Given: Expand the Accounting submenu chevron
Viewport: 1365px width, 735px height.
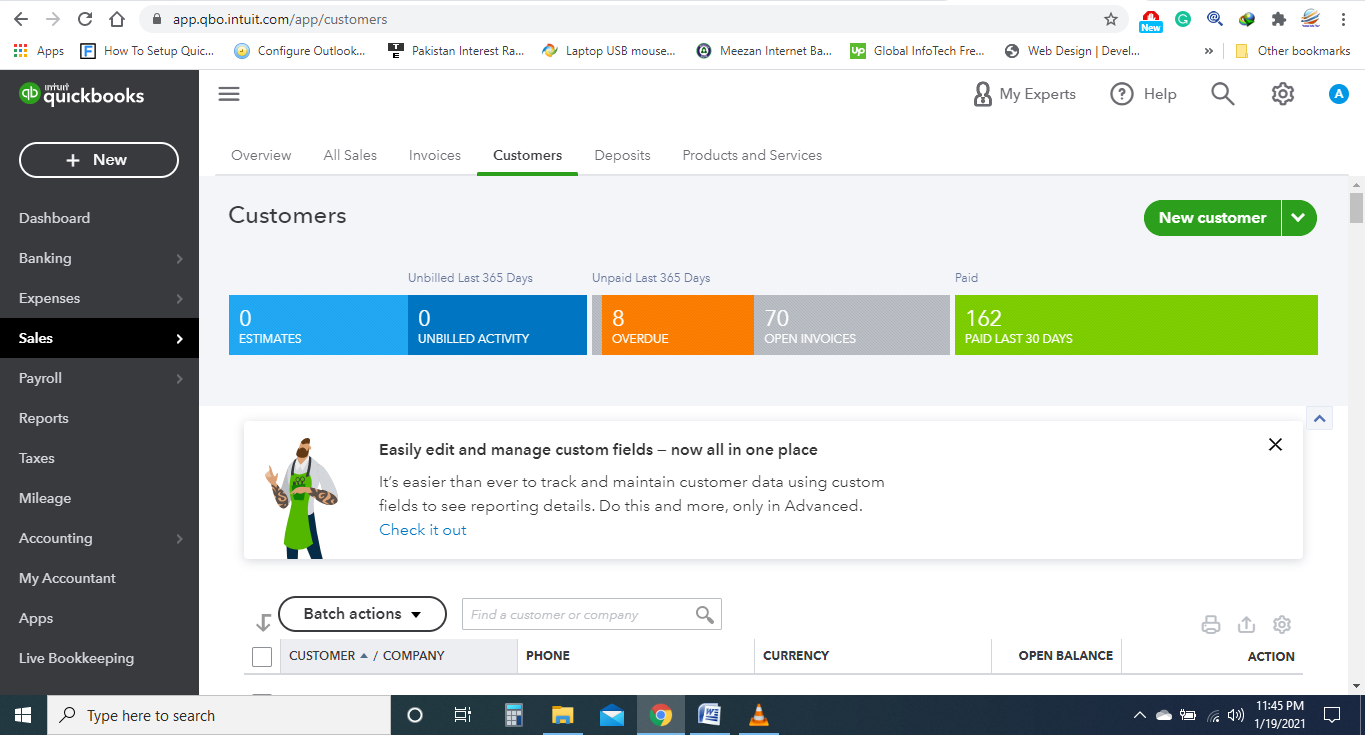Looking at the screenshot, I should (x=180, y=538).
